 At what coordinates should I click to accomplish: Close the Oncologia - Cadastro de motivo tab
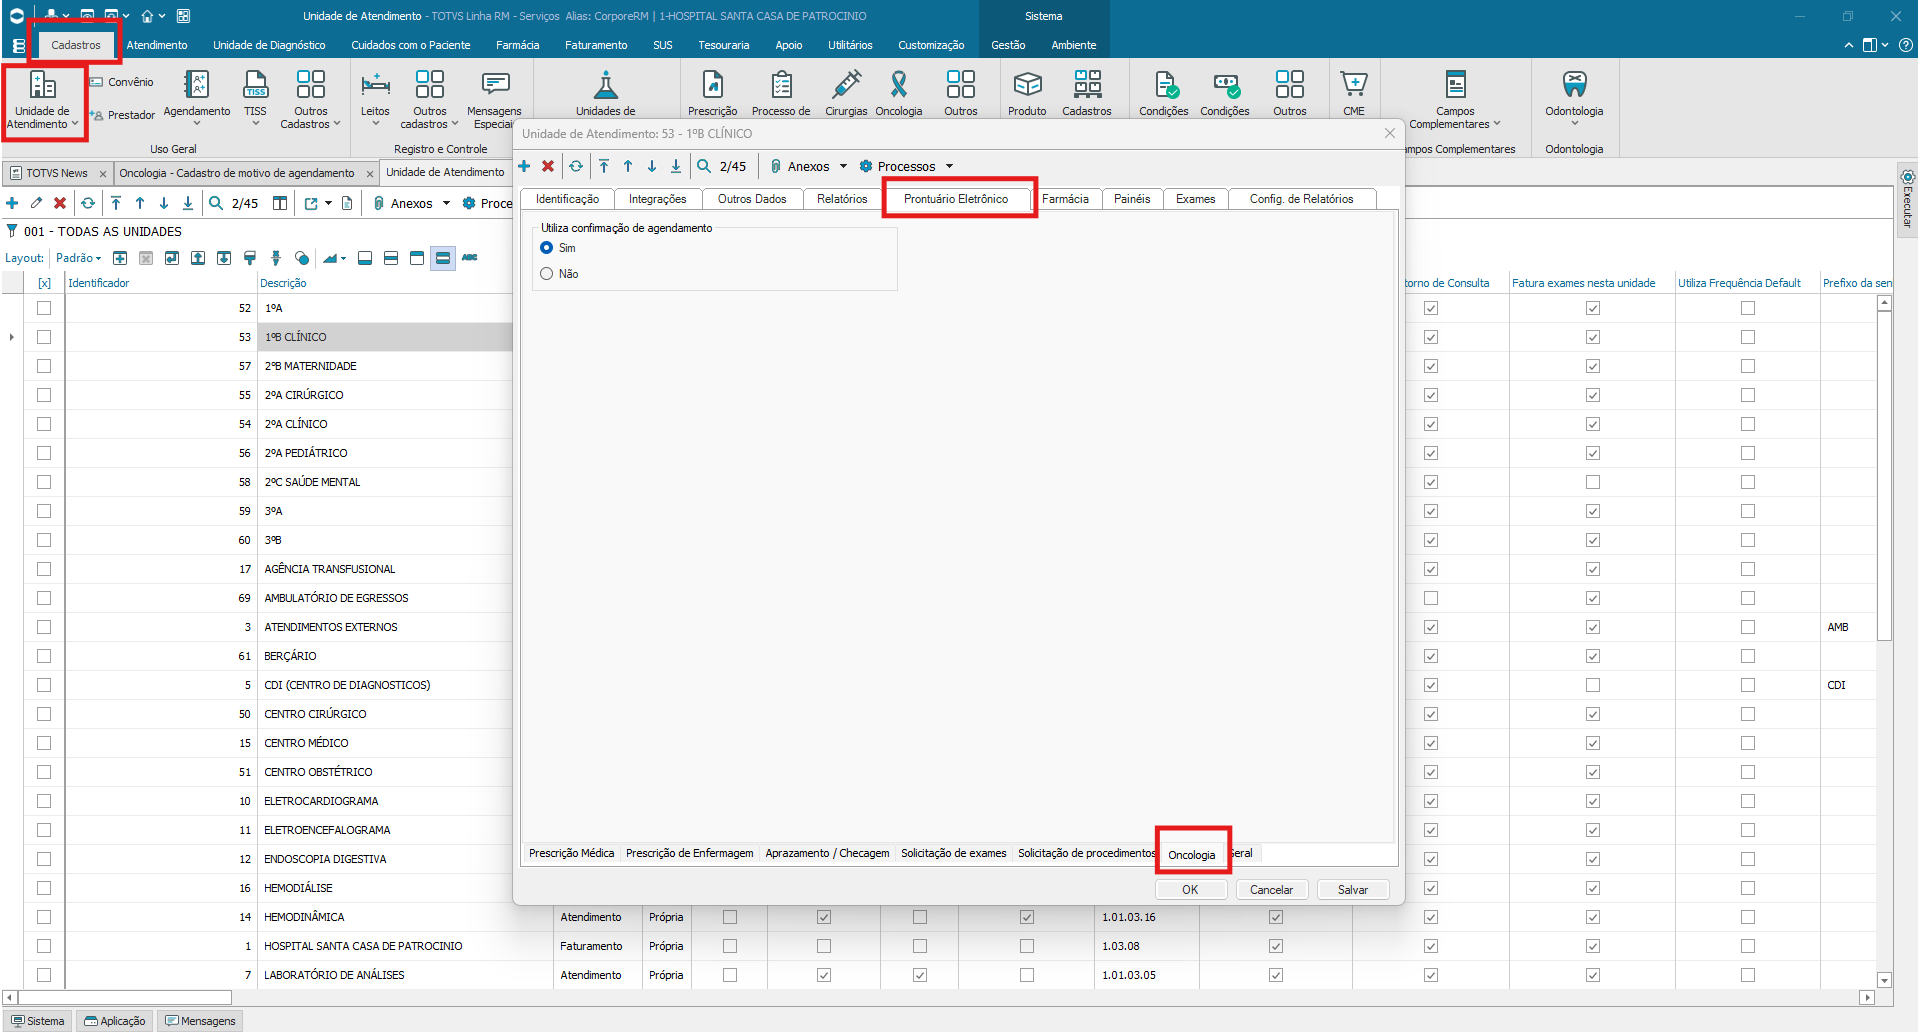(370, 173)
